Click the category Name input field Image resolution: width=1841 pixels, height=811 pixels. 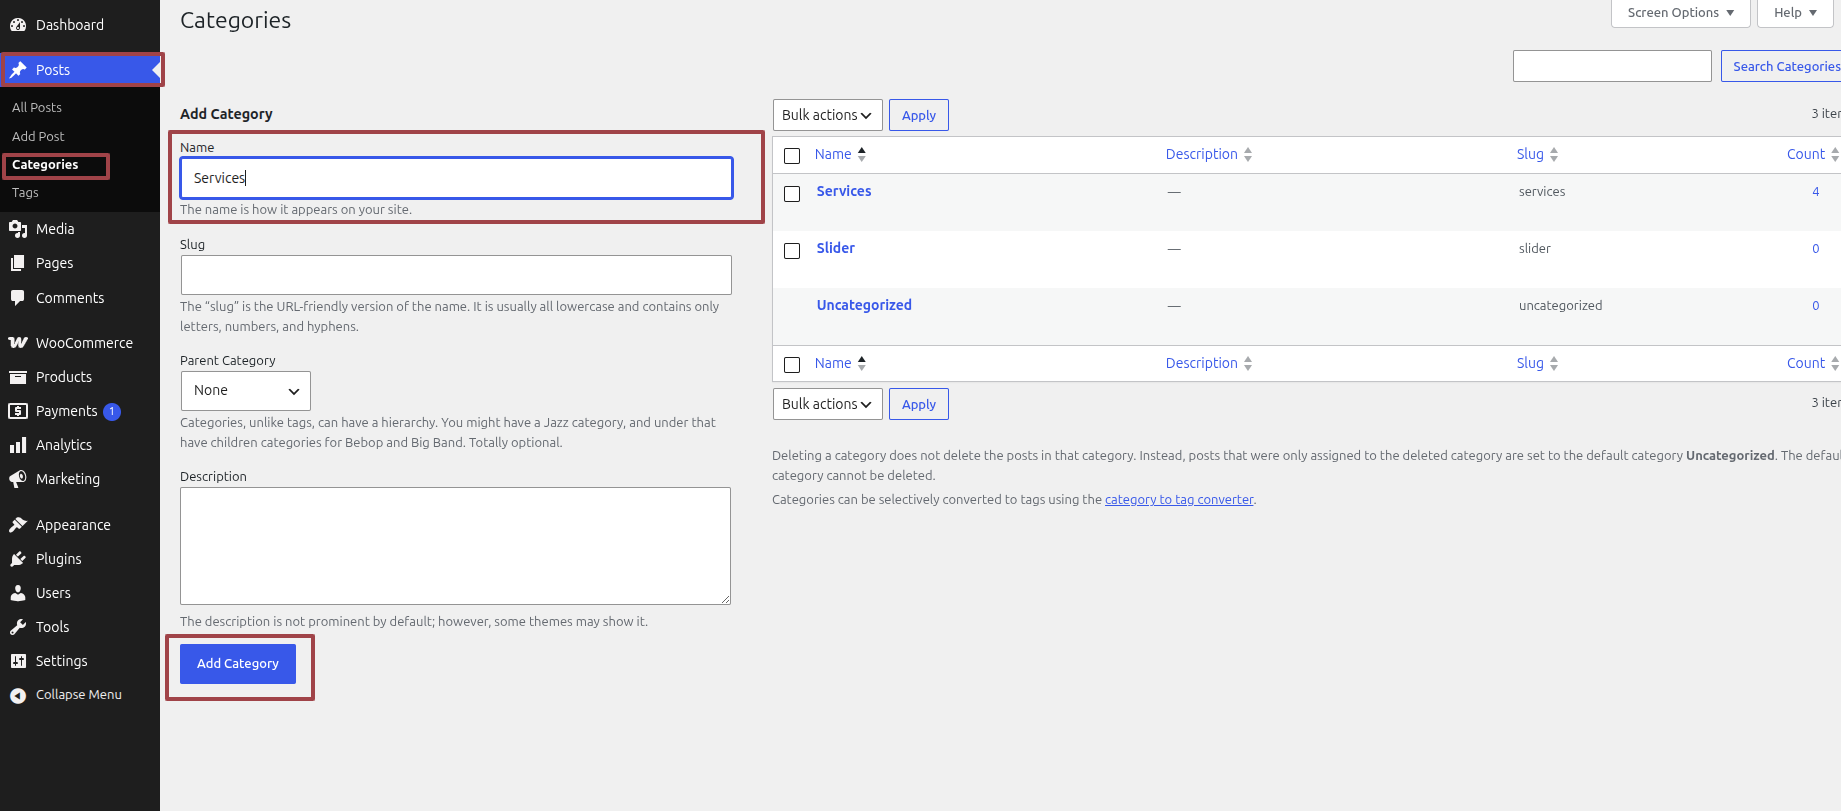click(x=457, y=178)
